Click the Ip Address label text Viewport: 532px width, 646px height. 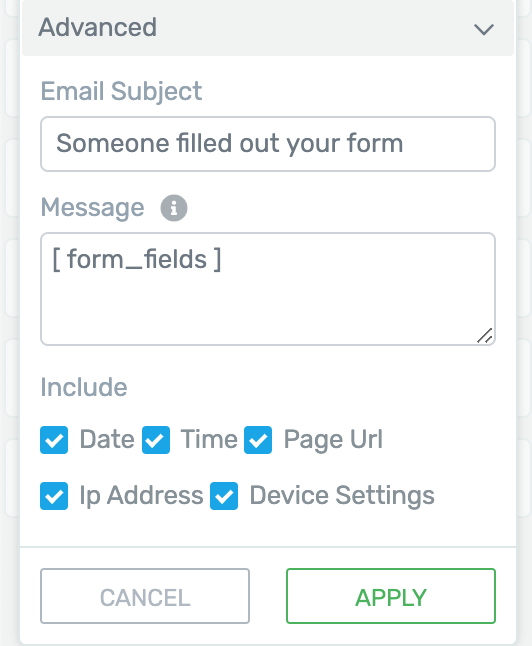141,496
